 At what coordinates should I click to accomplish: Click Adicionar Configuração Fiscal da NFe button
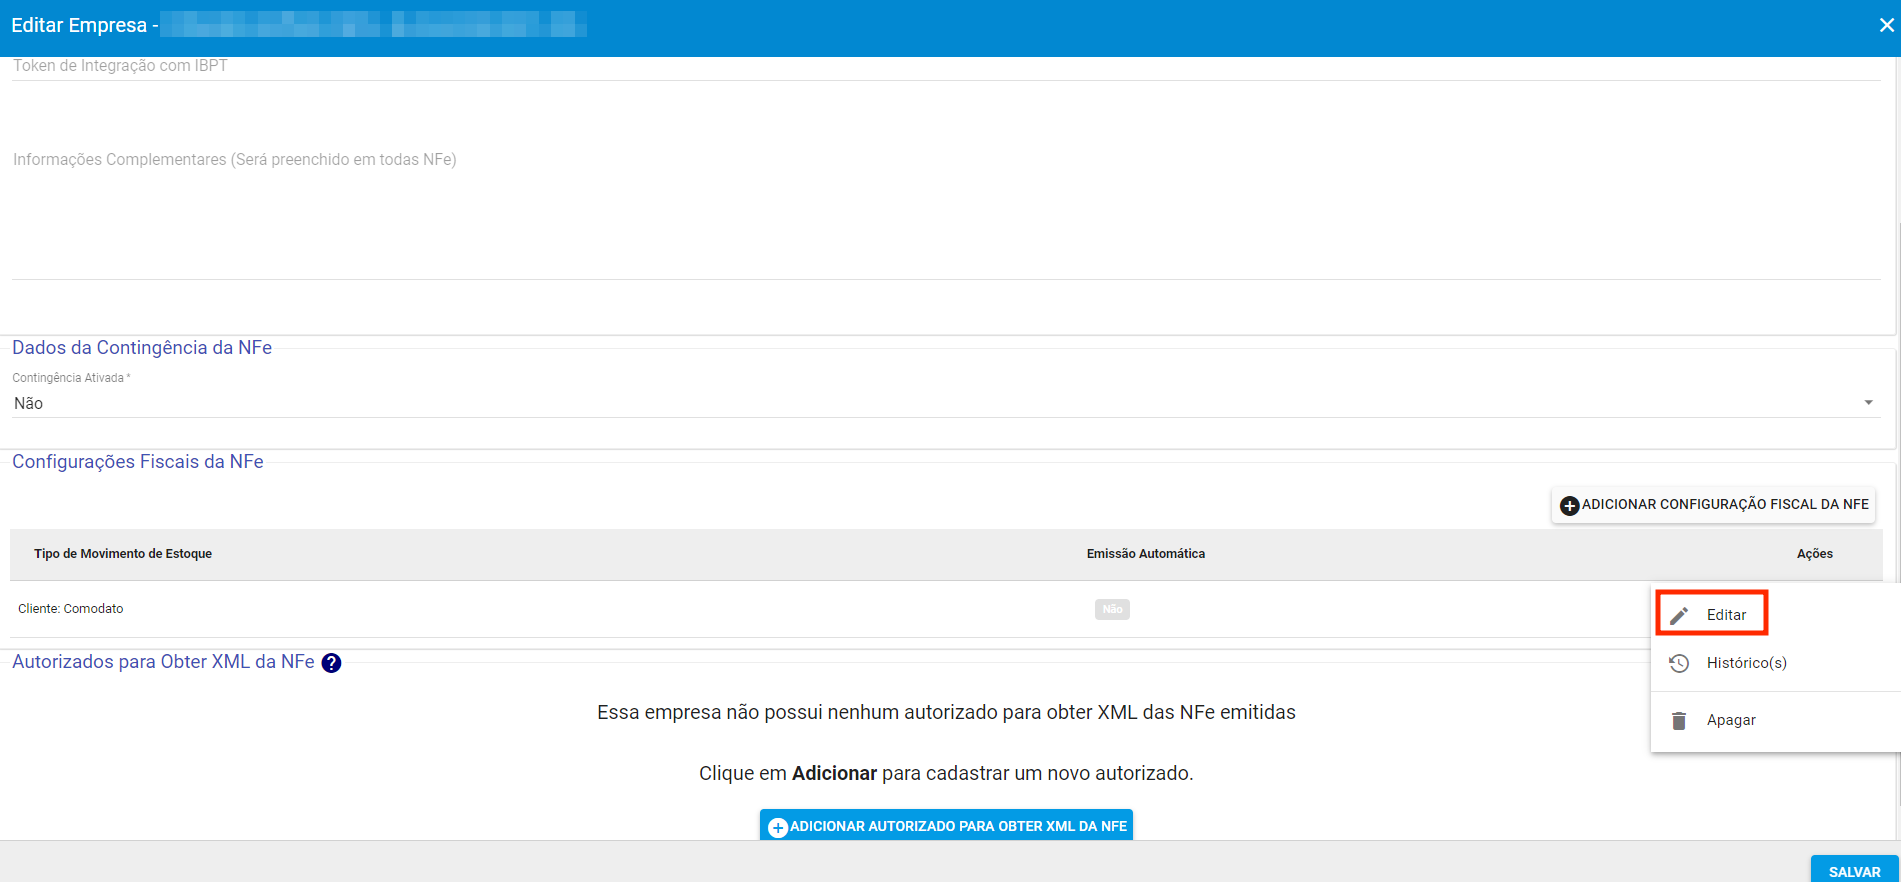[1713, 505]
